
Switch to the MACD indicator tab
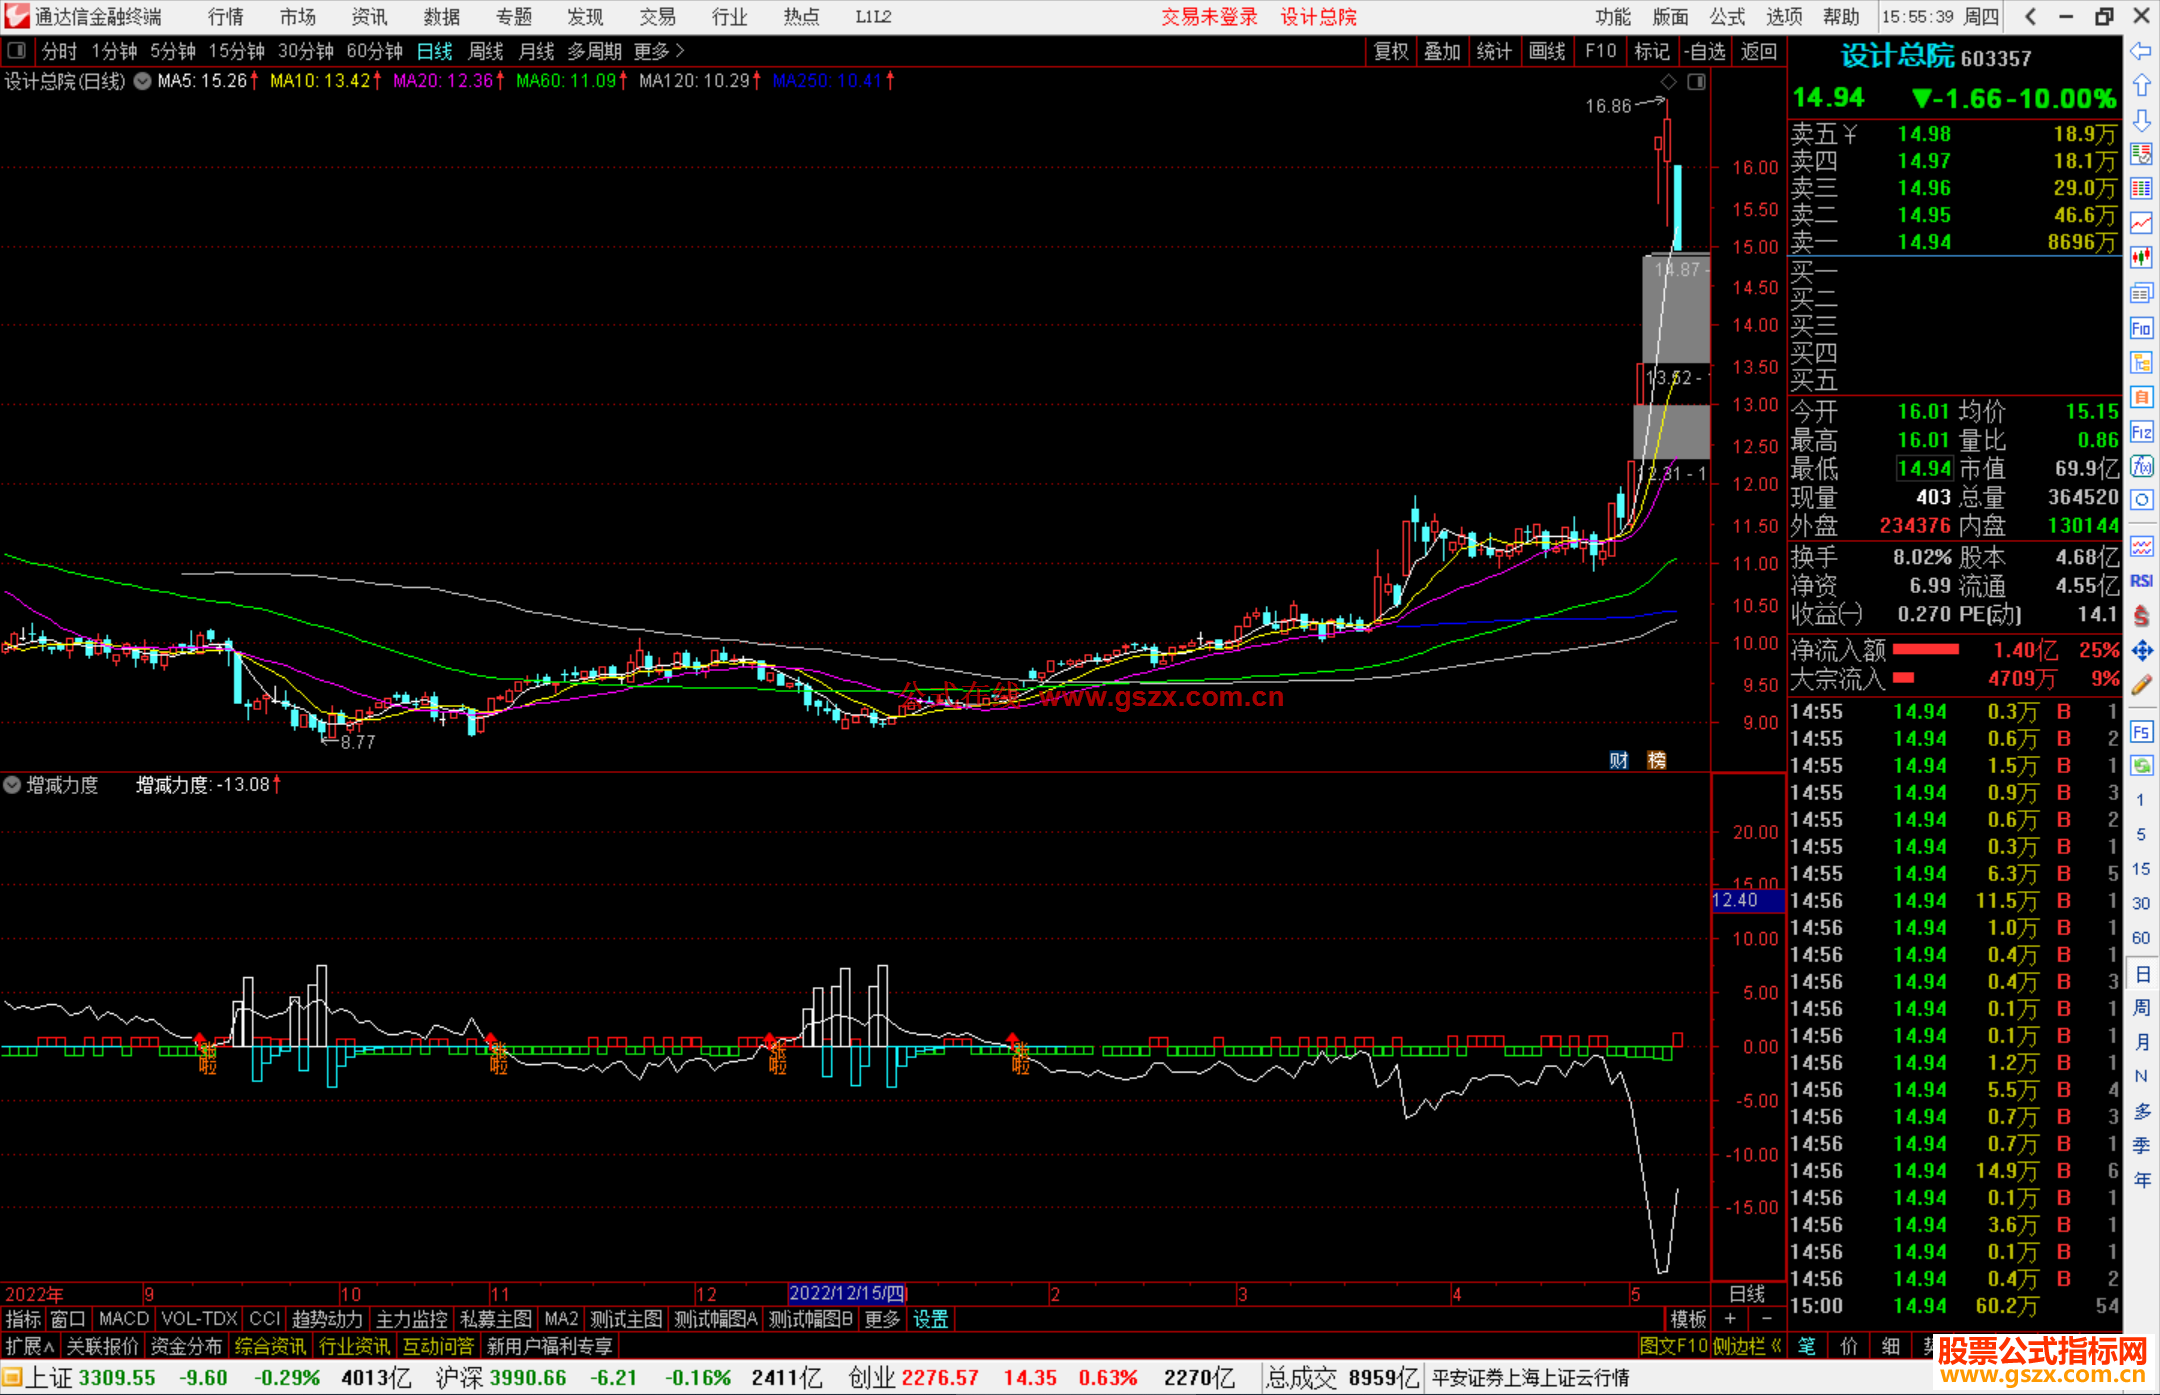pos(124,1319)
